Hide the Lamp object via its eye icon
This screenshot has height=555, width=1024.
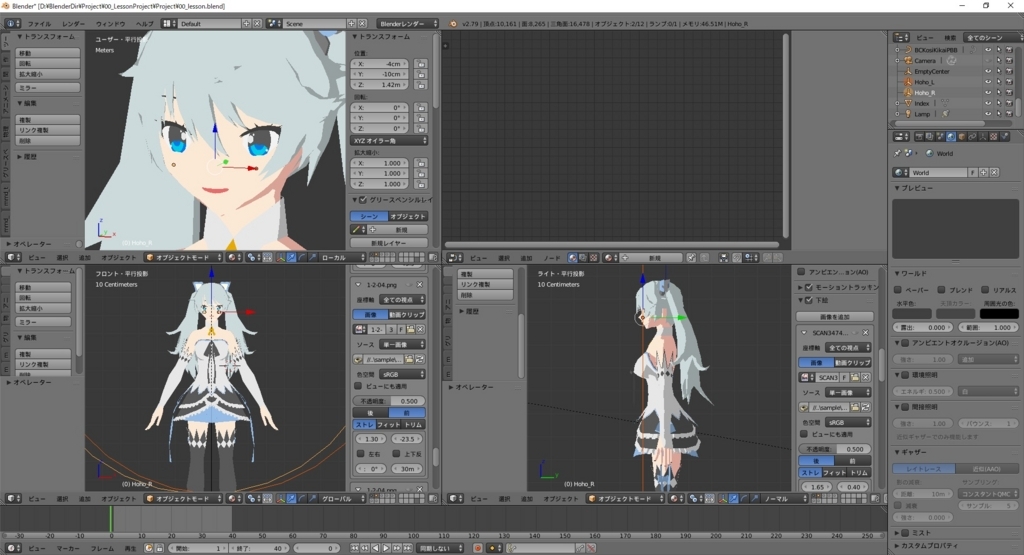click(987, 114)
